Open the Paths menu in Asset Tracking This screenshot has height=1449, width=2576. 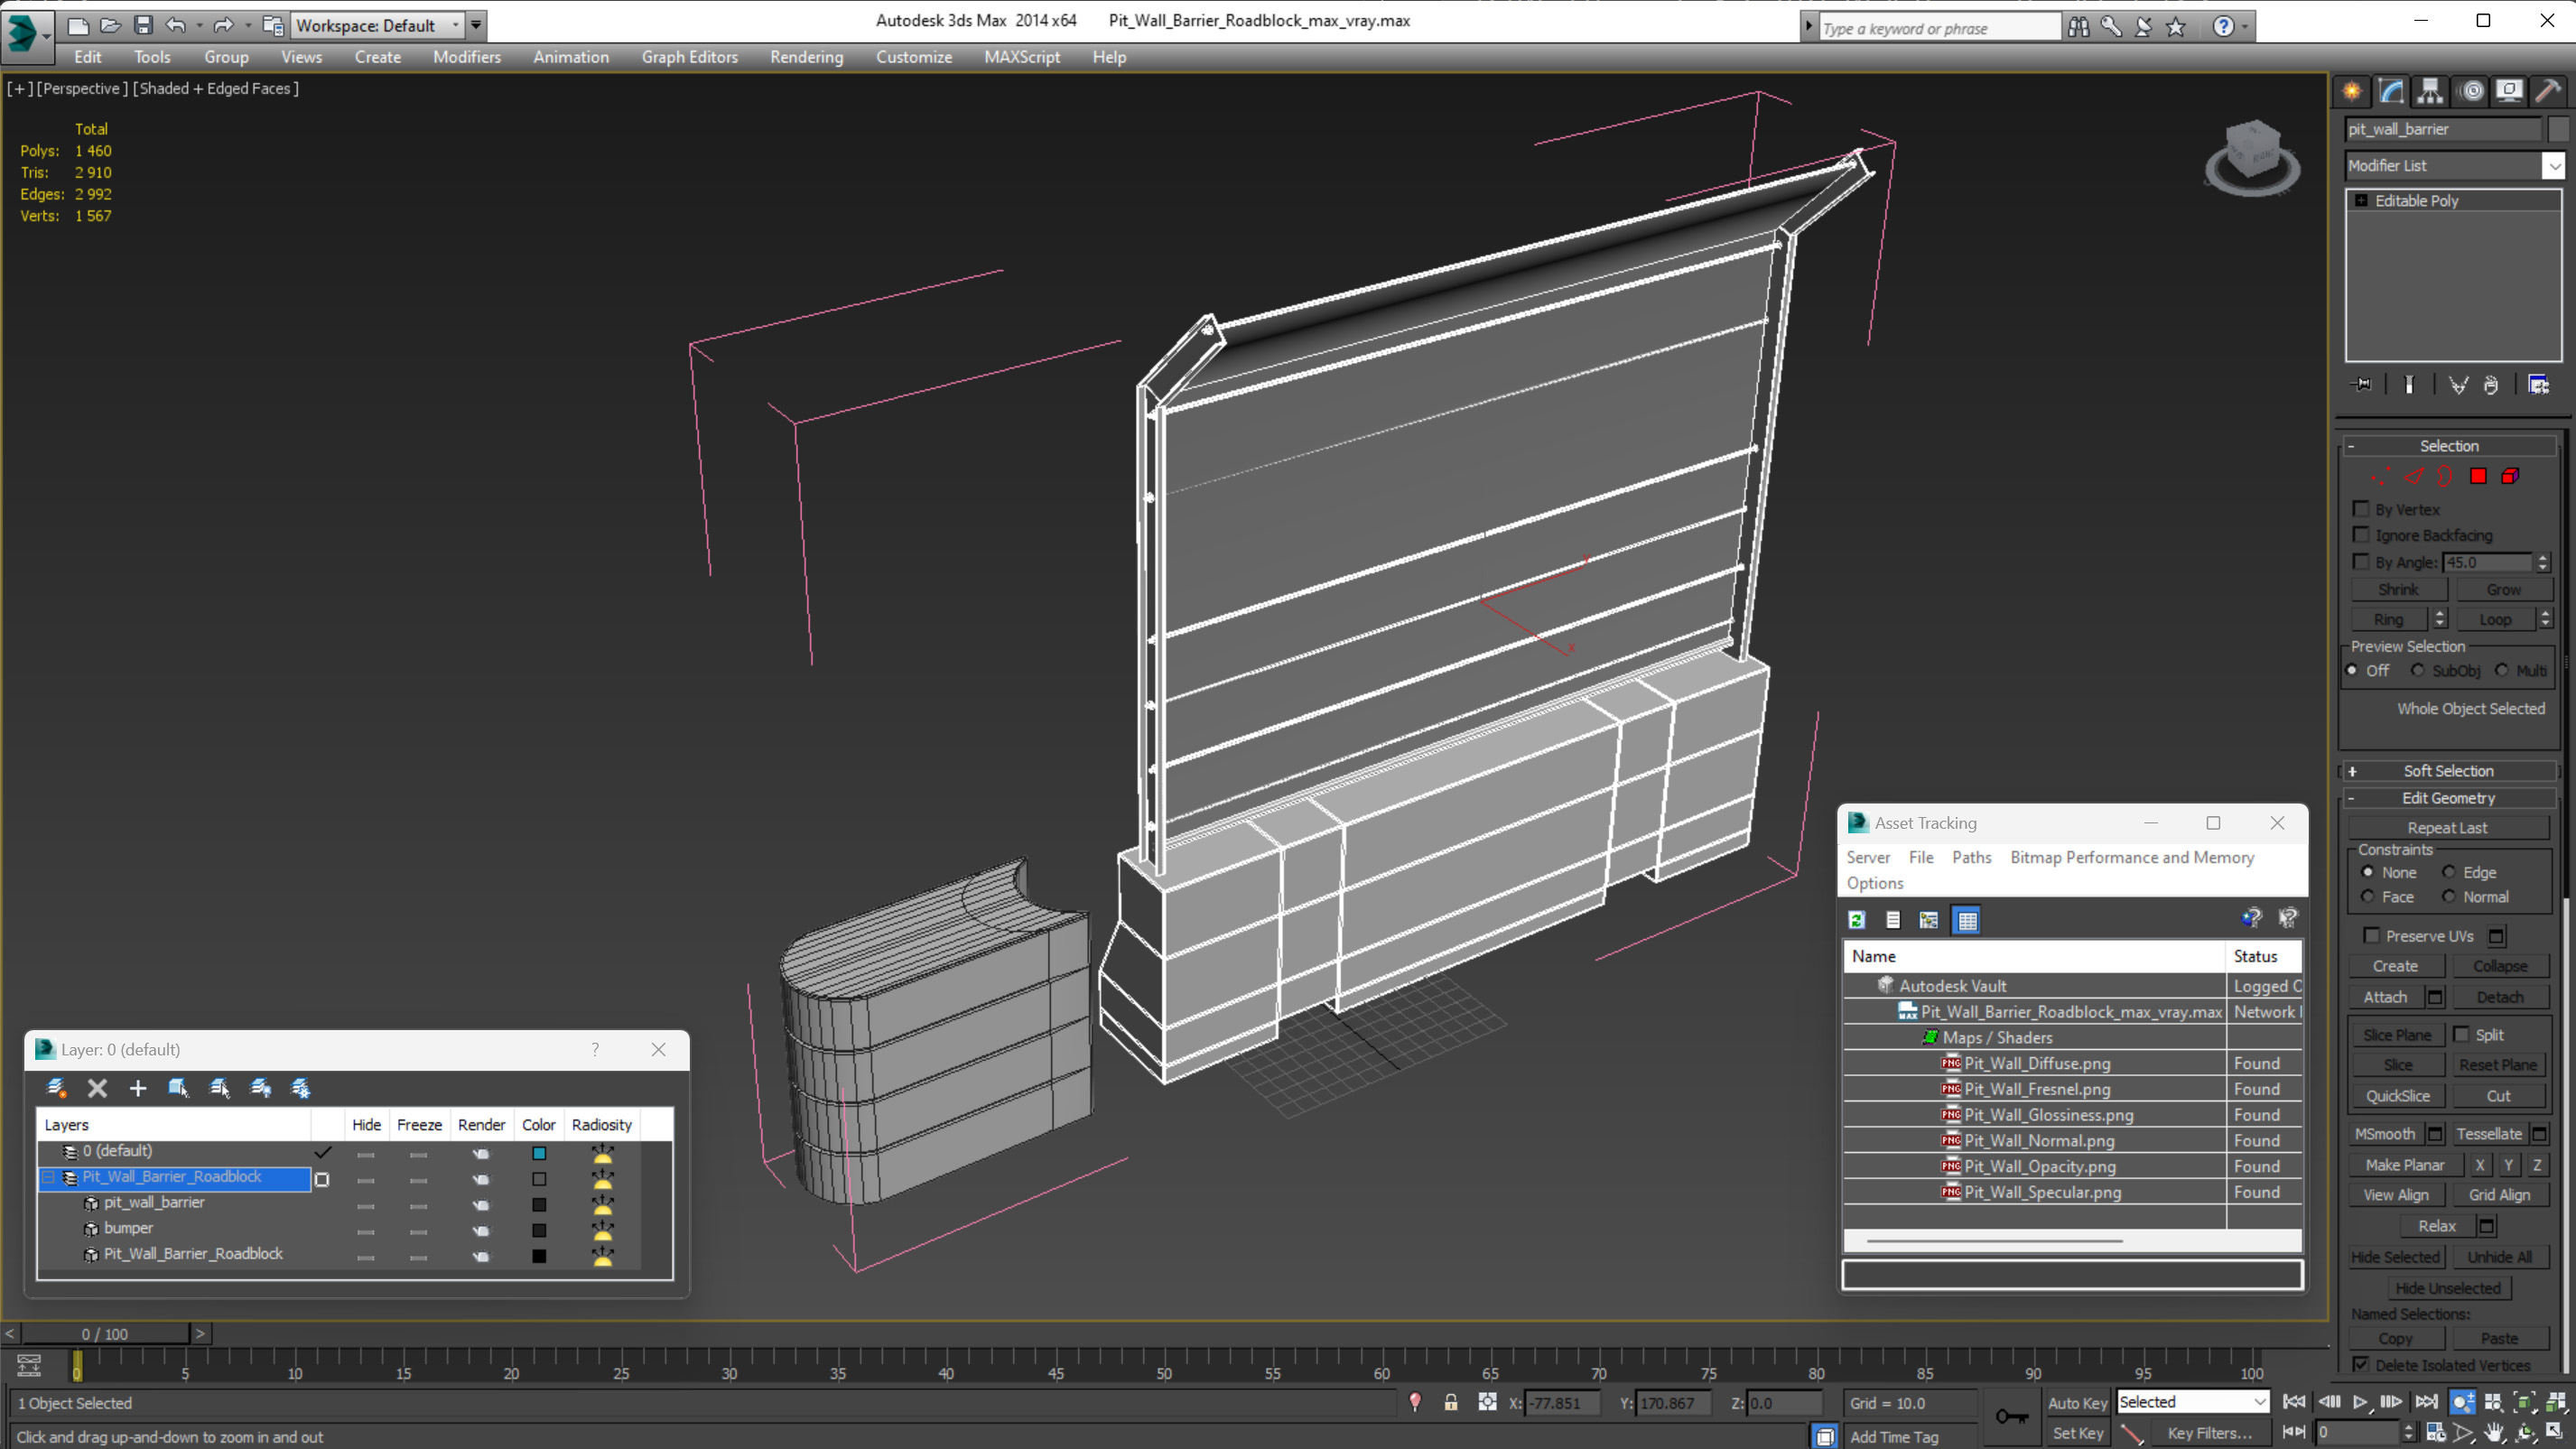tap(1971, 857)
